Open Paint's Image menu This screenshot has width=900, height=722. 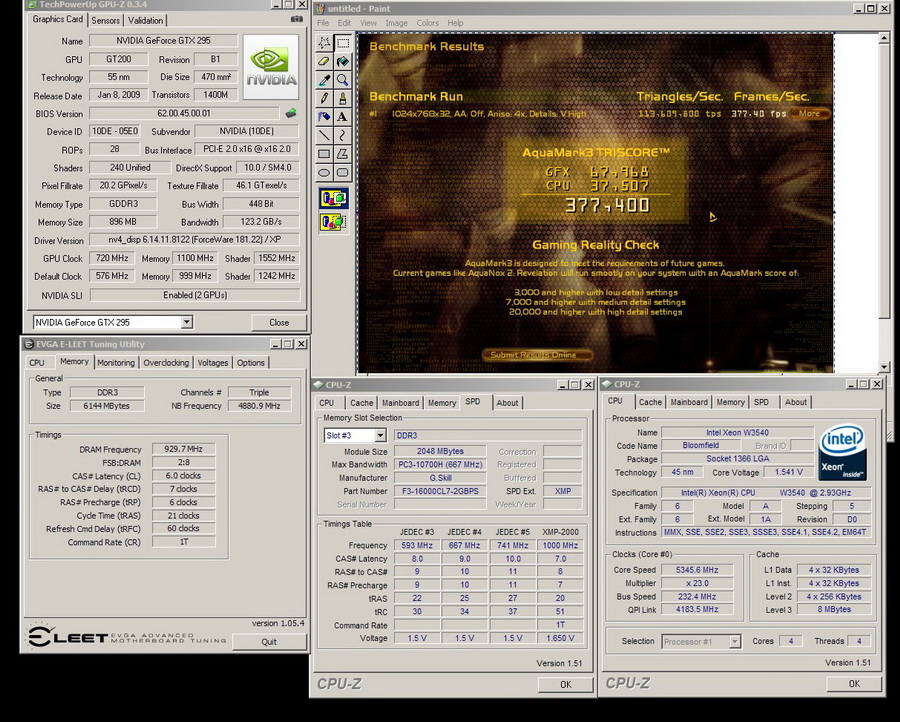(396, 23)
